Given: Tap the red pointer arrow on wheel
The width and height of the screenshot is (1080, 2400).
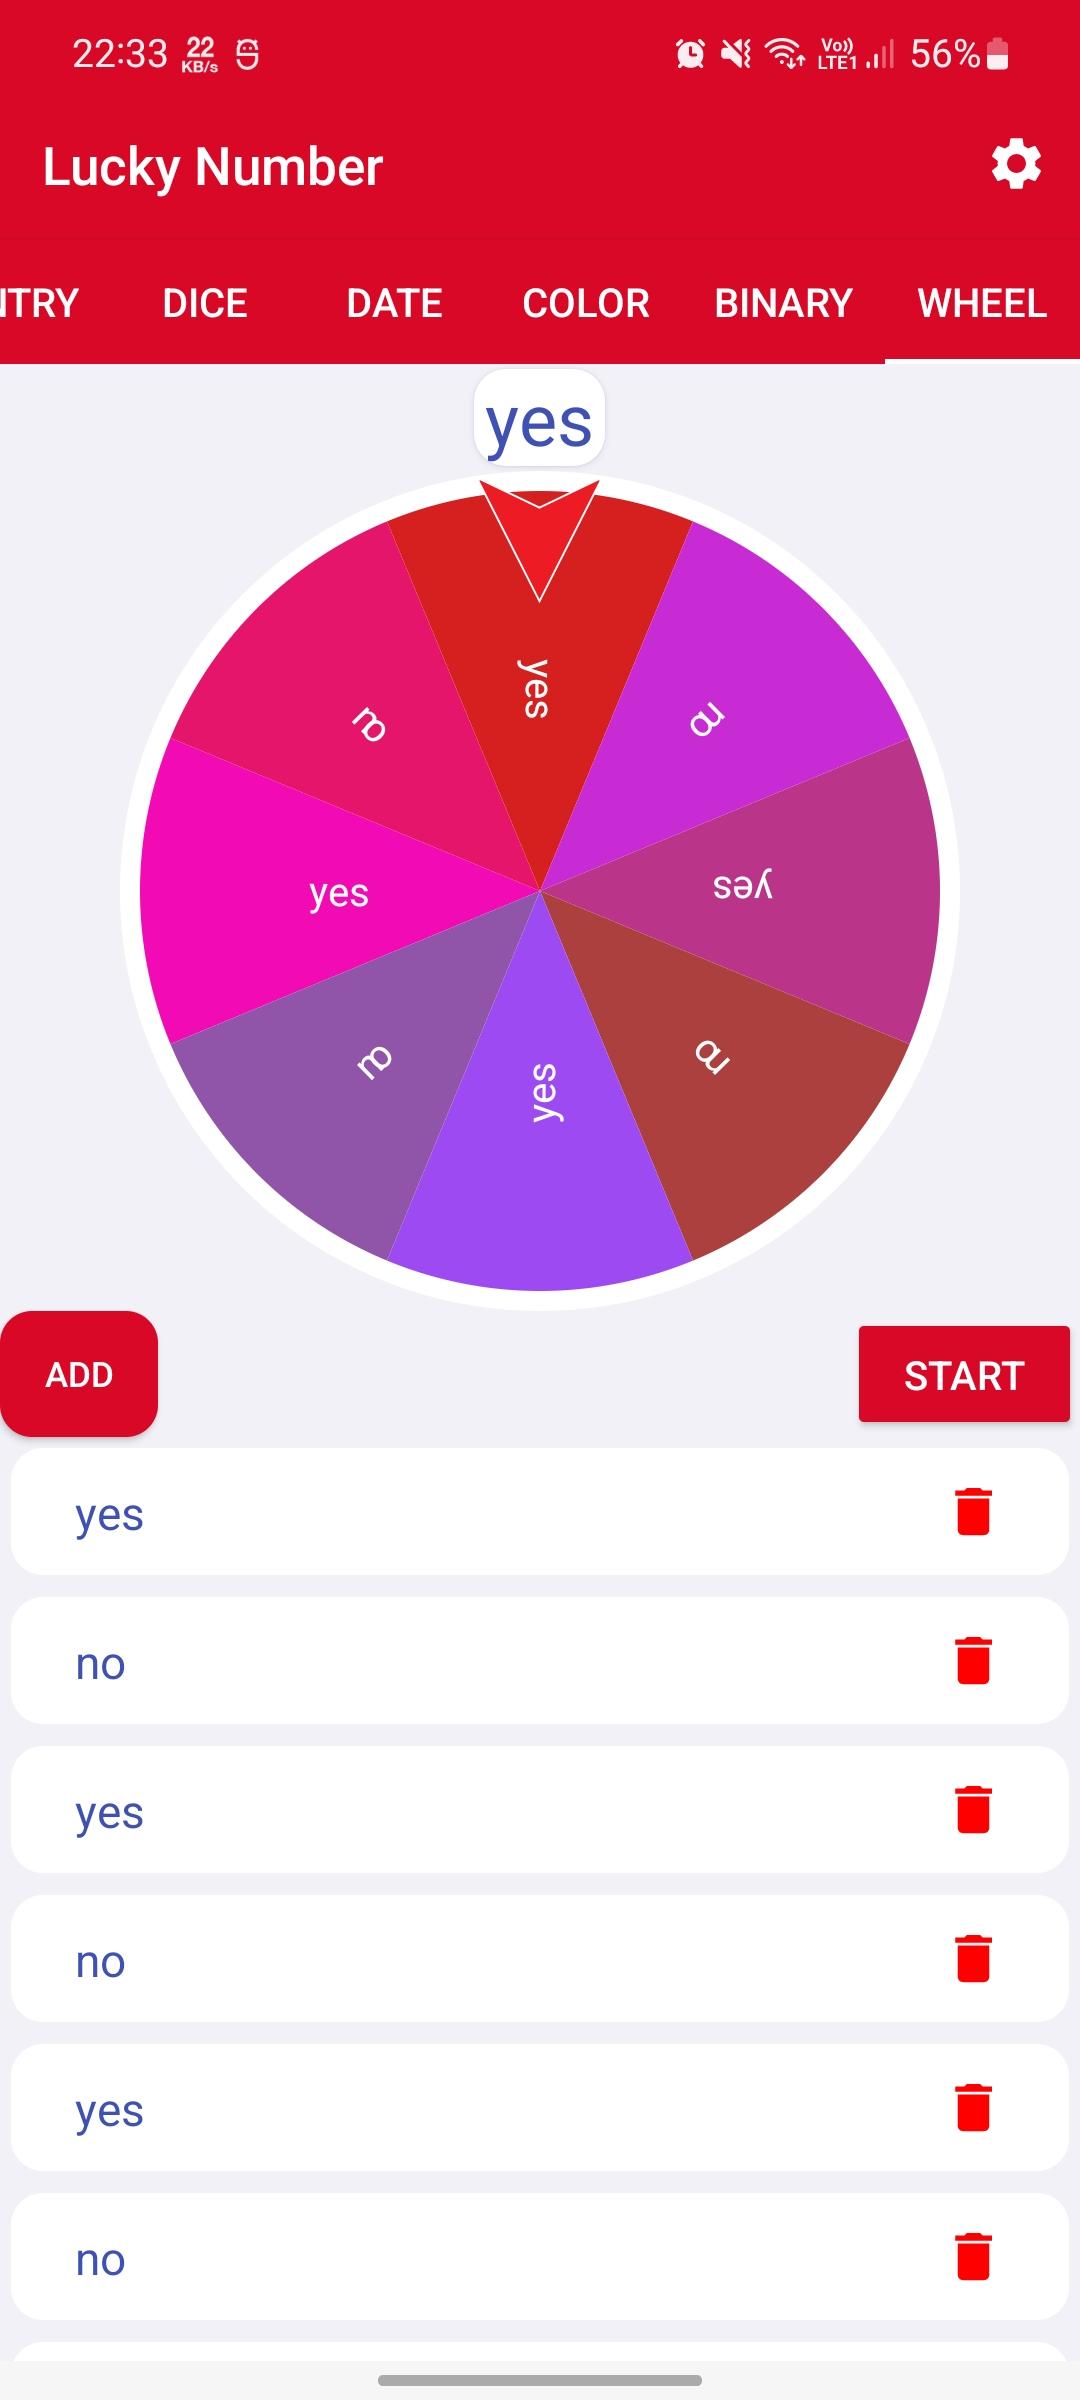Looking at the screenshot, I should [540, 535].
